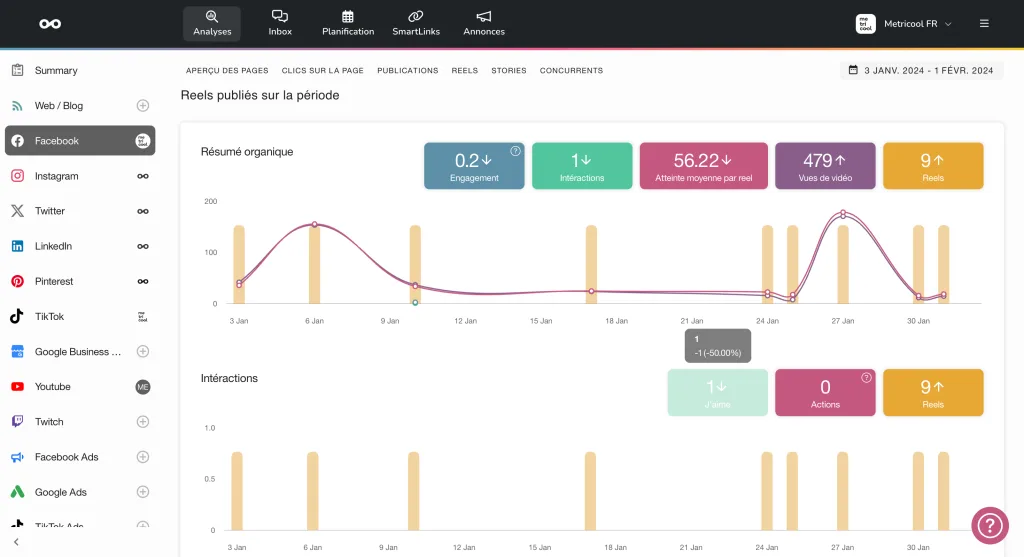Select Instagram in the sidebar
1024x557 pixels.
tap(57, 176)
